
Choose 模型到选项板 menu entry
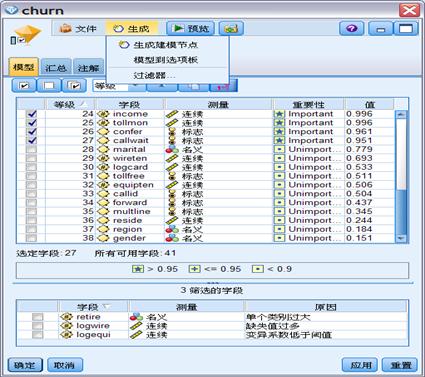pyautogui.click(x=166, y=60)
